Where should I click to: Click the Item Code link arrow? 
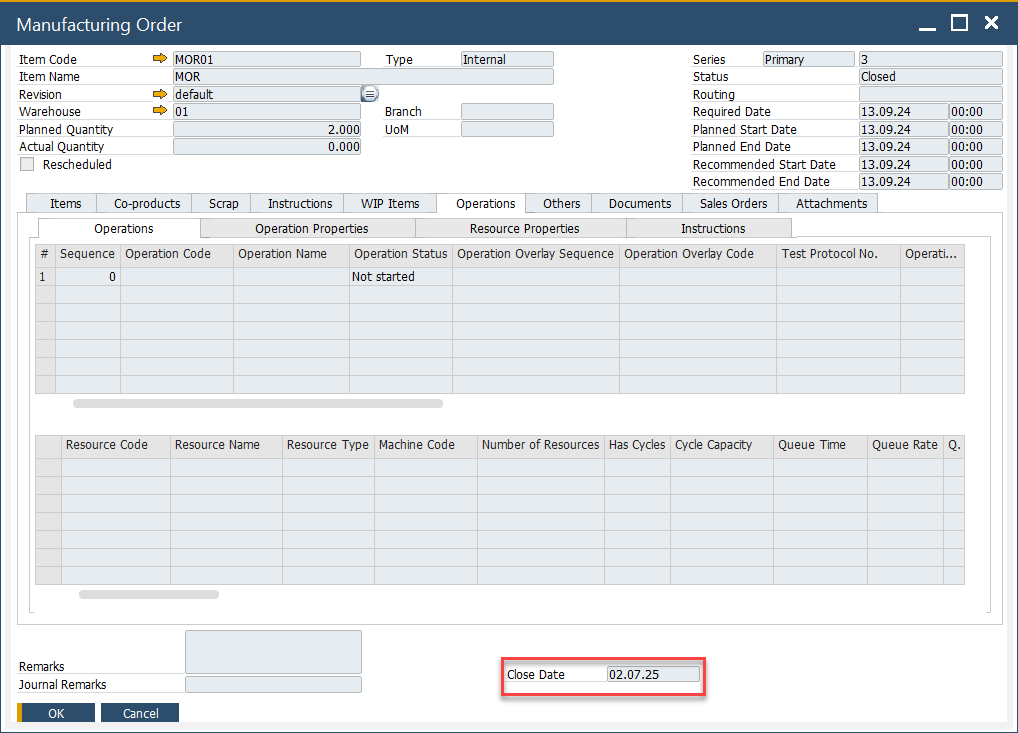tap(159, 59)
